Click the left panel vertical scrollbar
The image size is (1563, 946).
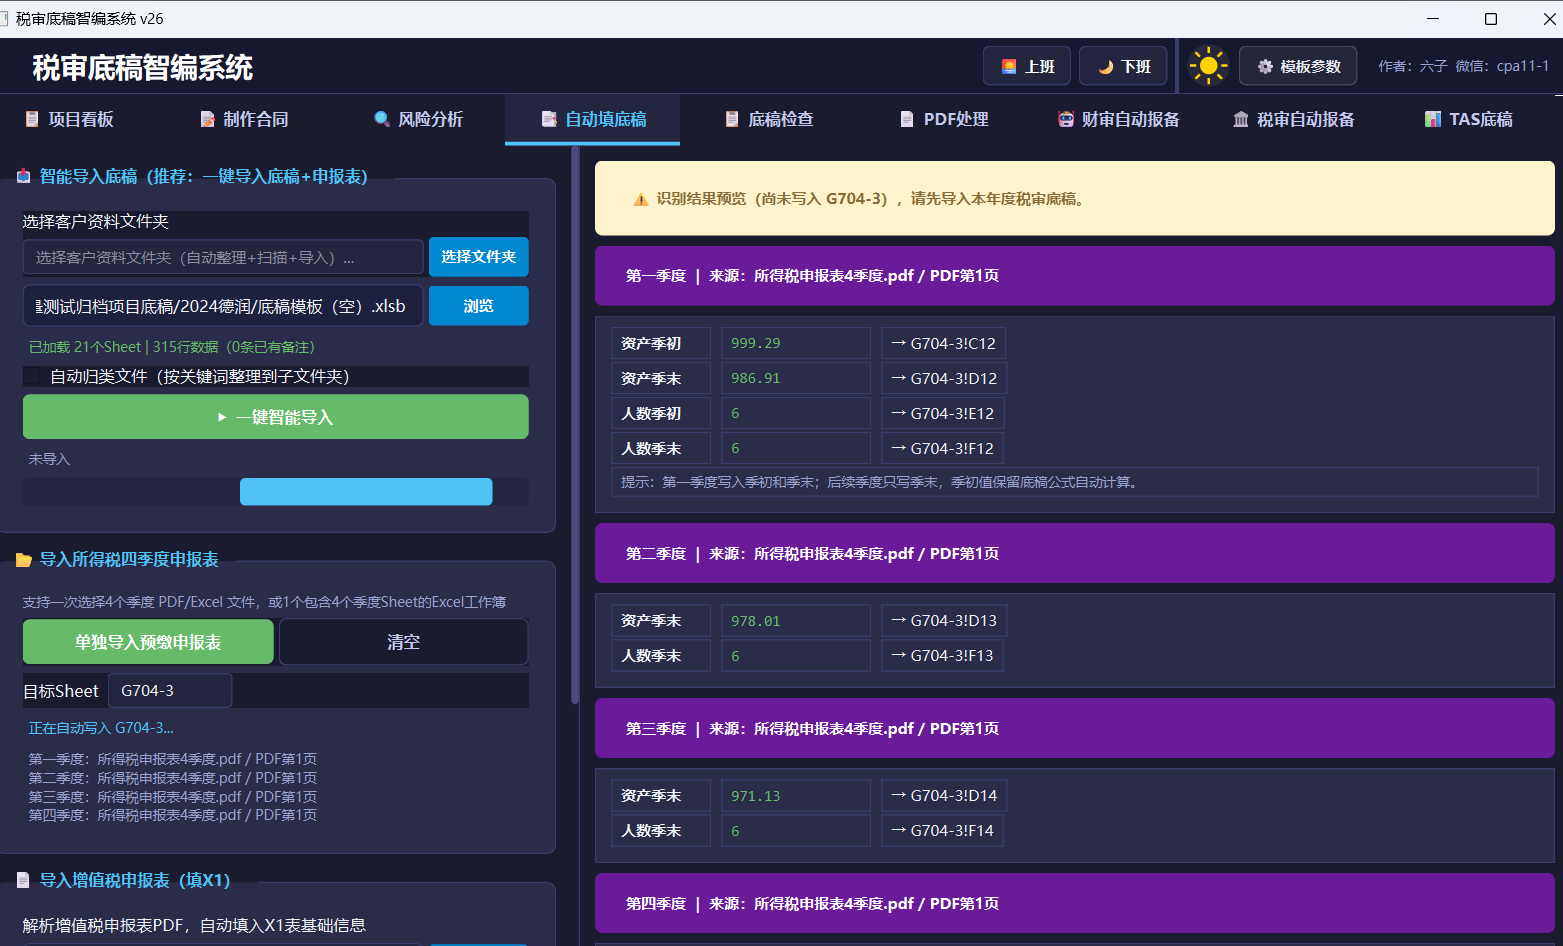pyautogui.click(x=575, y=425)
